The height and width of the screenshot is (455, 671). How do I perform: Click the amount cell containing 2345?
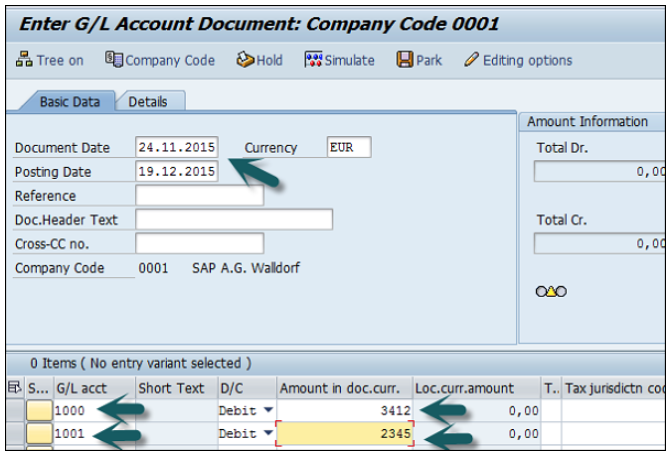[346, 433]
